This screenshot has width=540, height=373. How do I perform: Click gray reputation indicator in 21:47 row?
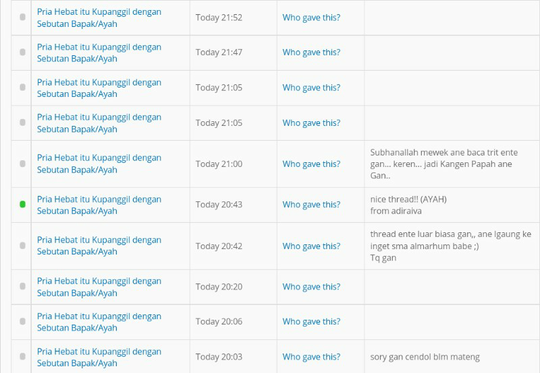pos(23,52)
